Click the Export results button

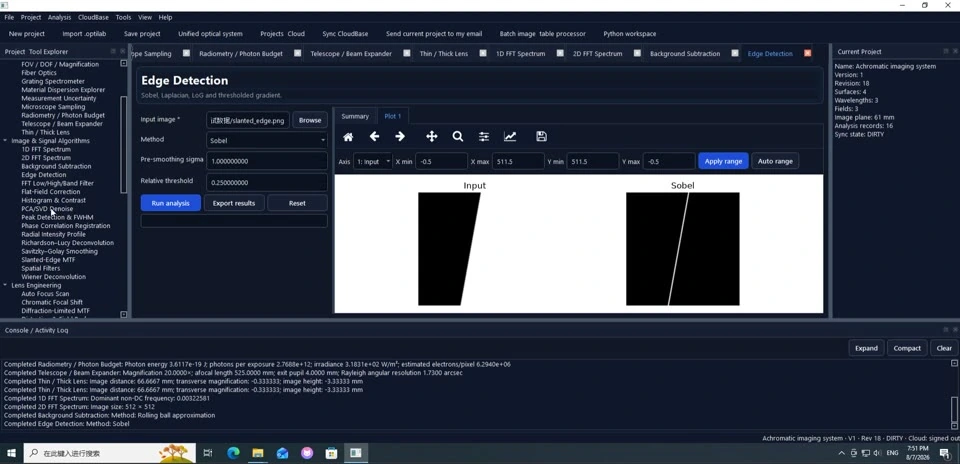(x=234, y=203)
